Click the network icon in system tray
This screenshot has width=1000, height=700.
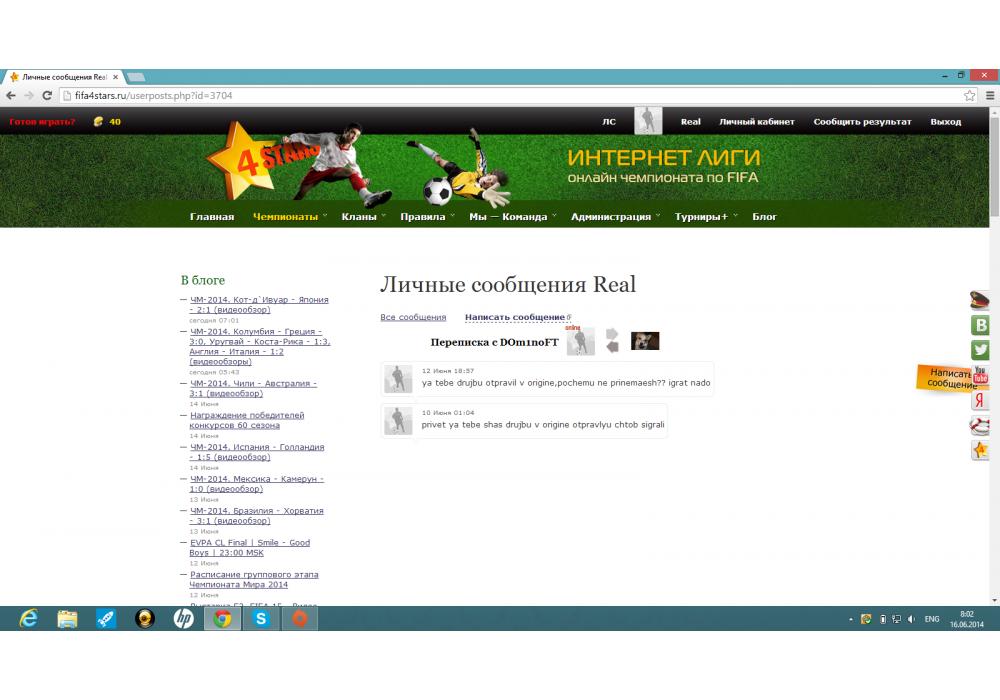[x=897, y=619]
